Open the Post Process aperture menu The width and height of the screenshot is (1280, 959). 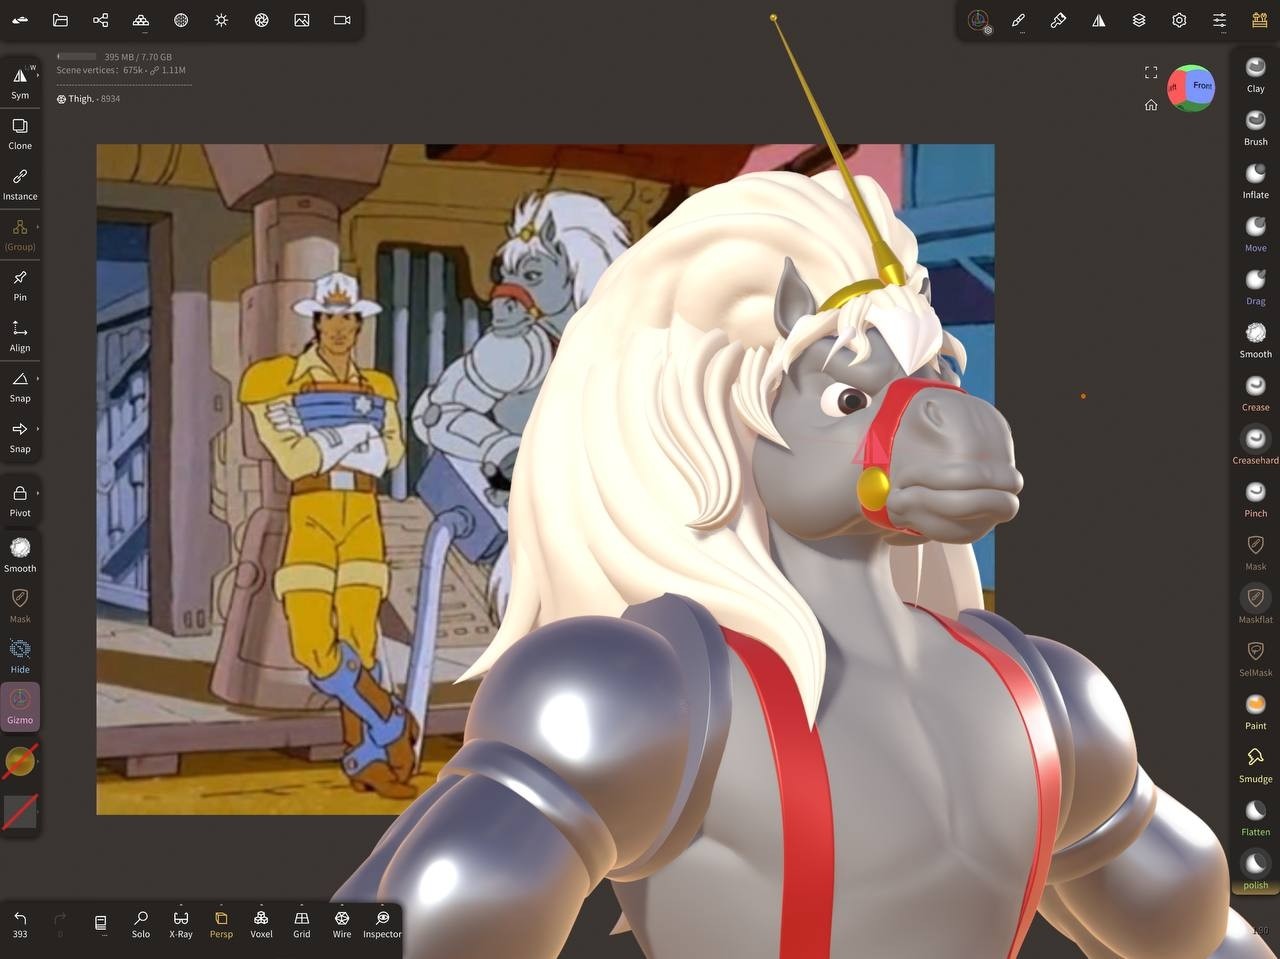pyautogui.click(x=261, y=20)
